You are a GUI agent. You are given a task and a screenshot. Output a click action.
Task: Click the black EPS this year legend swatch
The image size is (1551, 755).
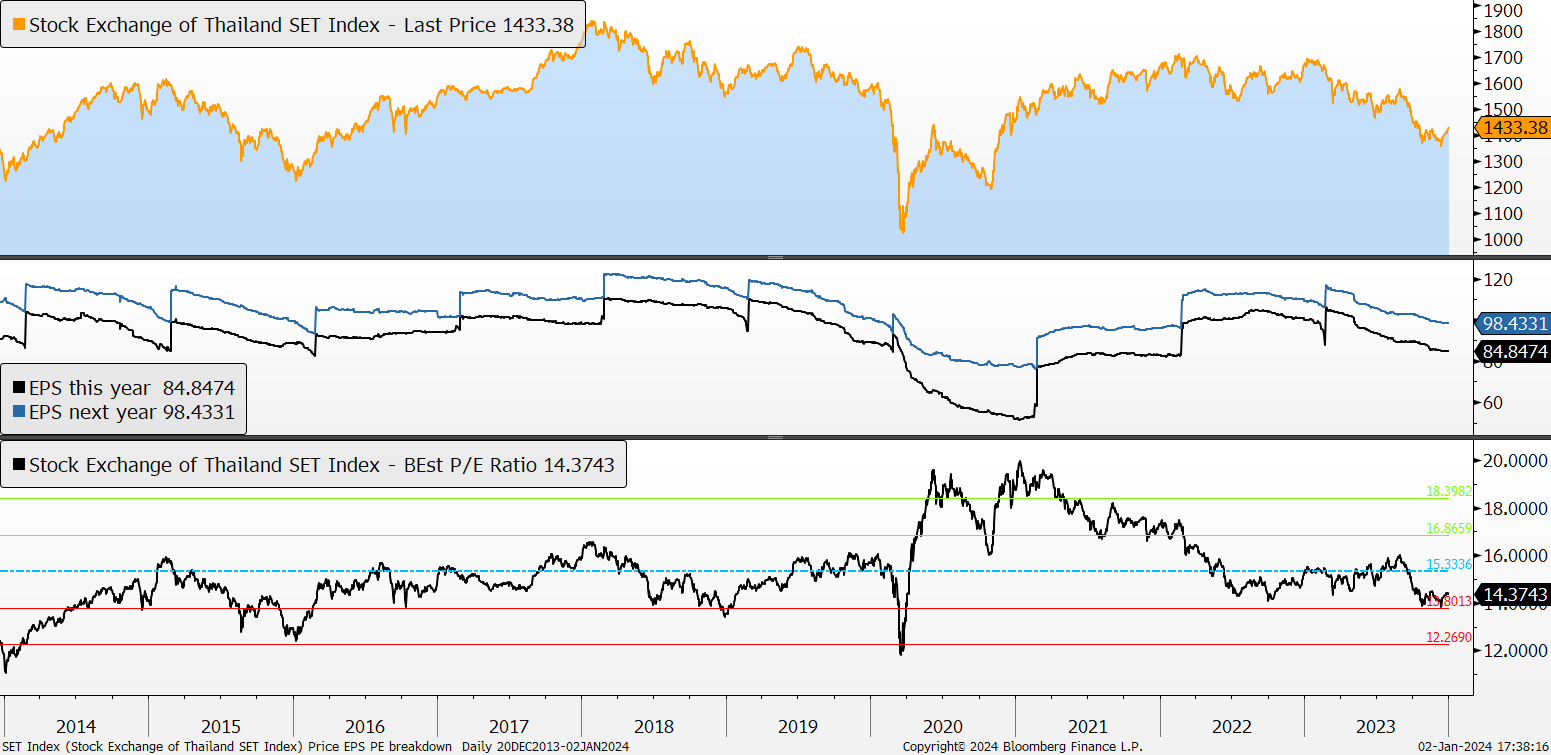coord(19,388)
